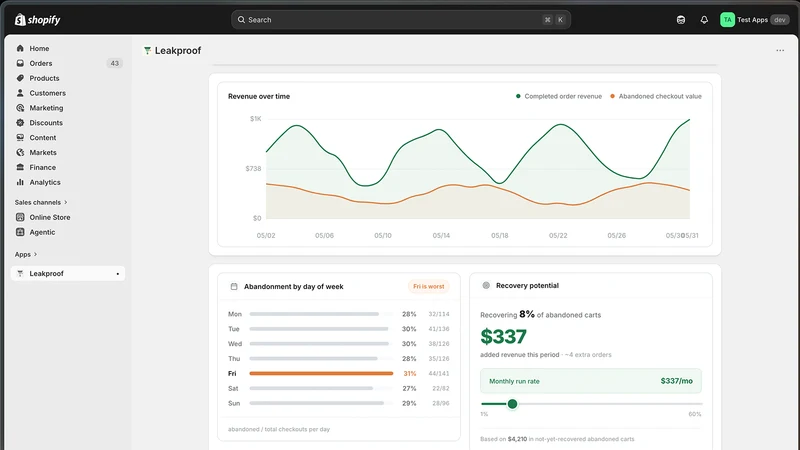Open the Test Apps store switcher
The image size is (800, 450).
pyautogui.click(x=755, y=20)
